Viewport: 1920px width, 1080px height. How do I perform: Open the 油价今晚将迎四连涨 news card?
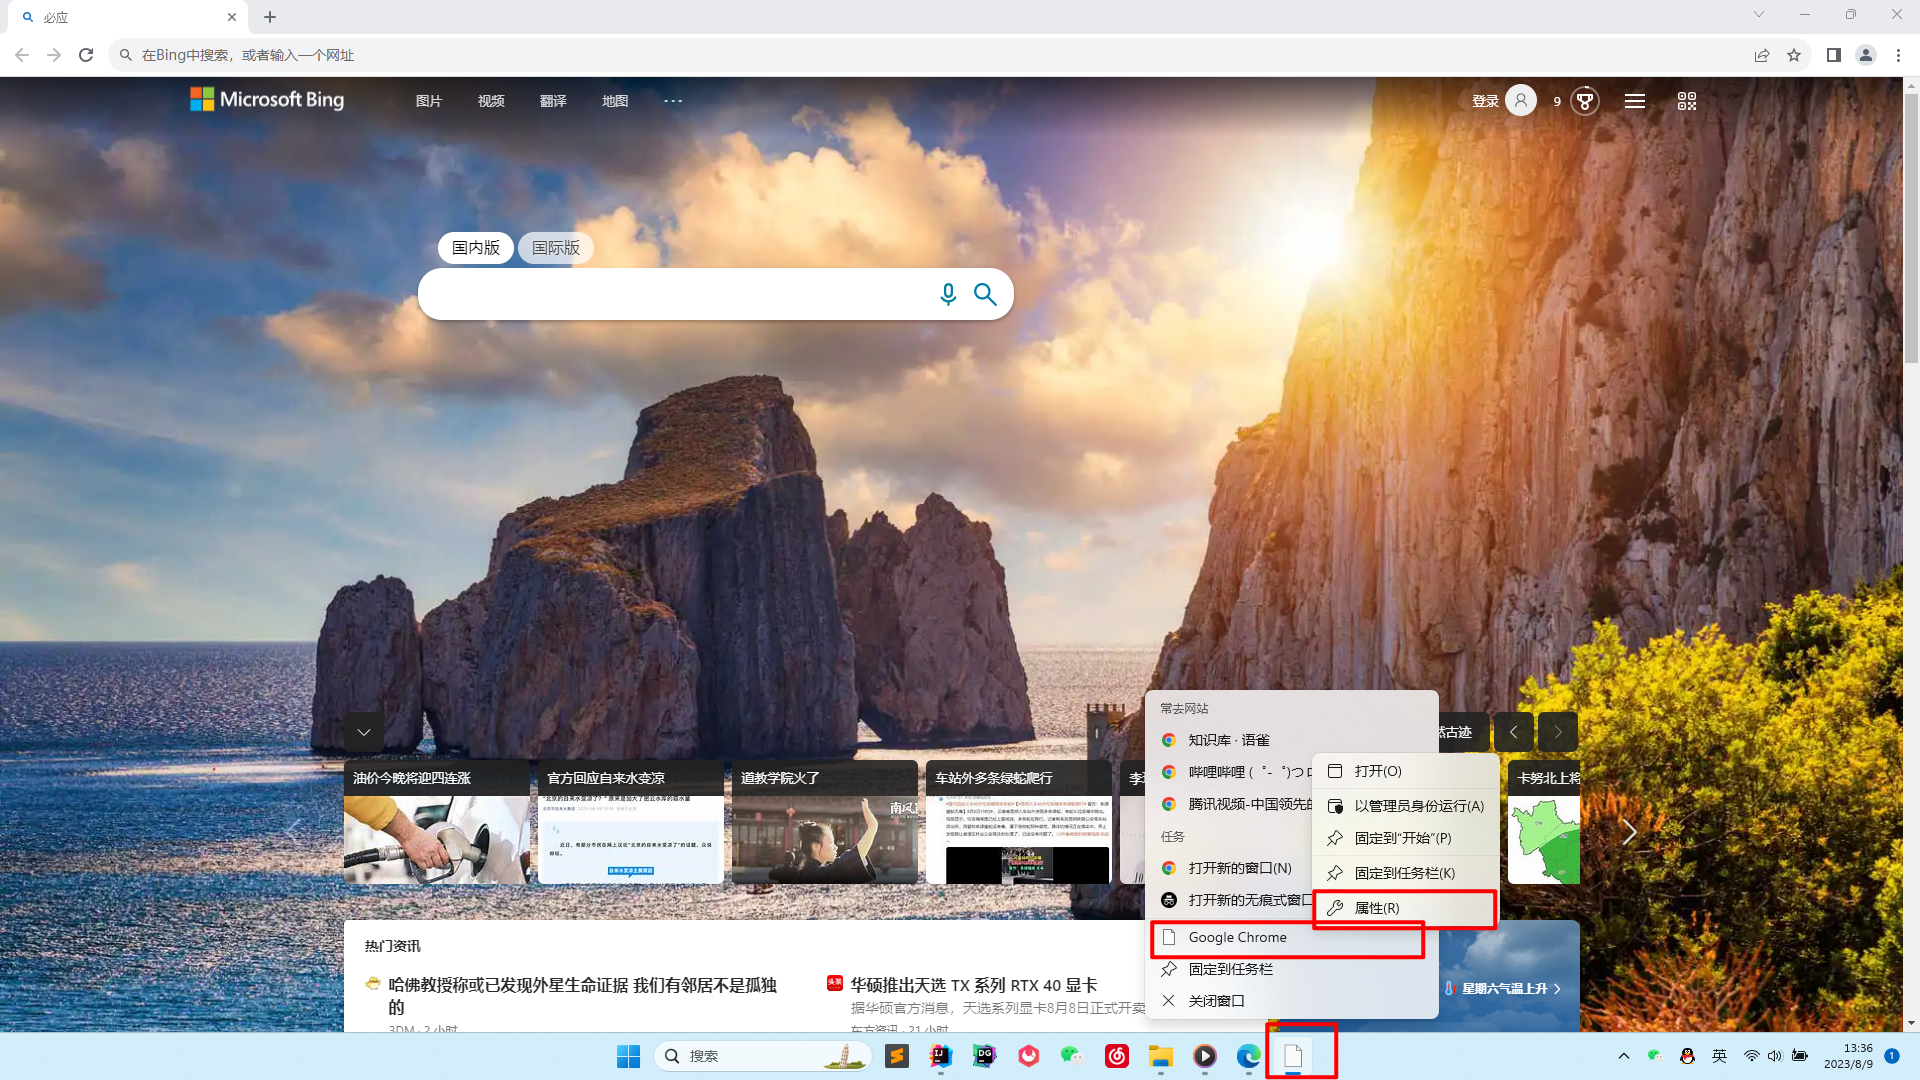click(437, 822)
